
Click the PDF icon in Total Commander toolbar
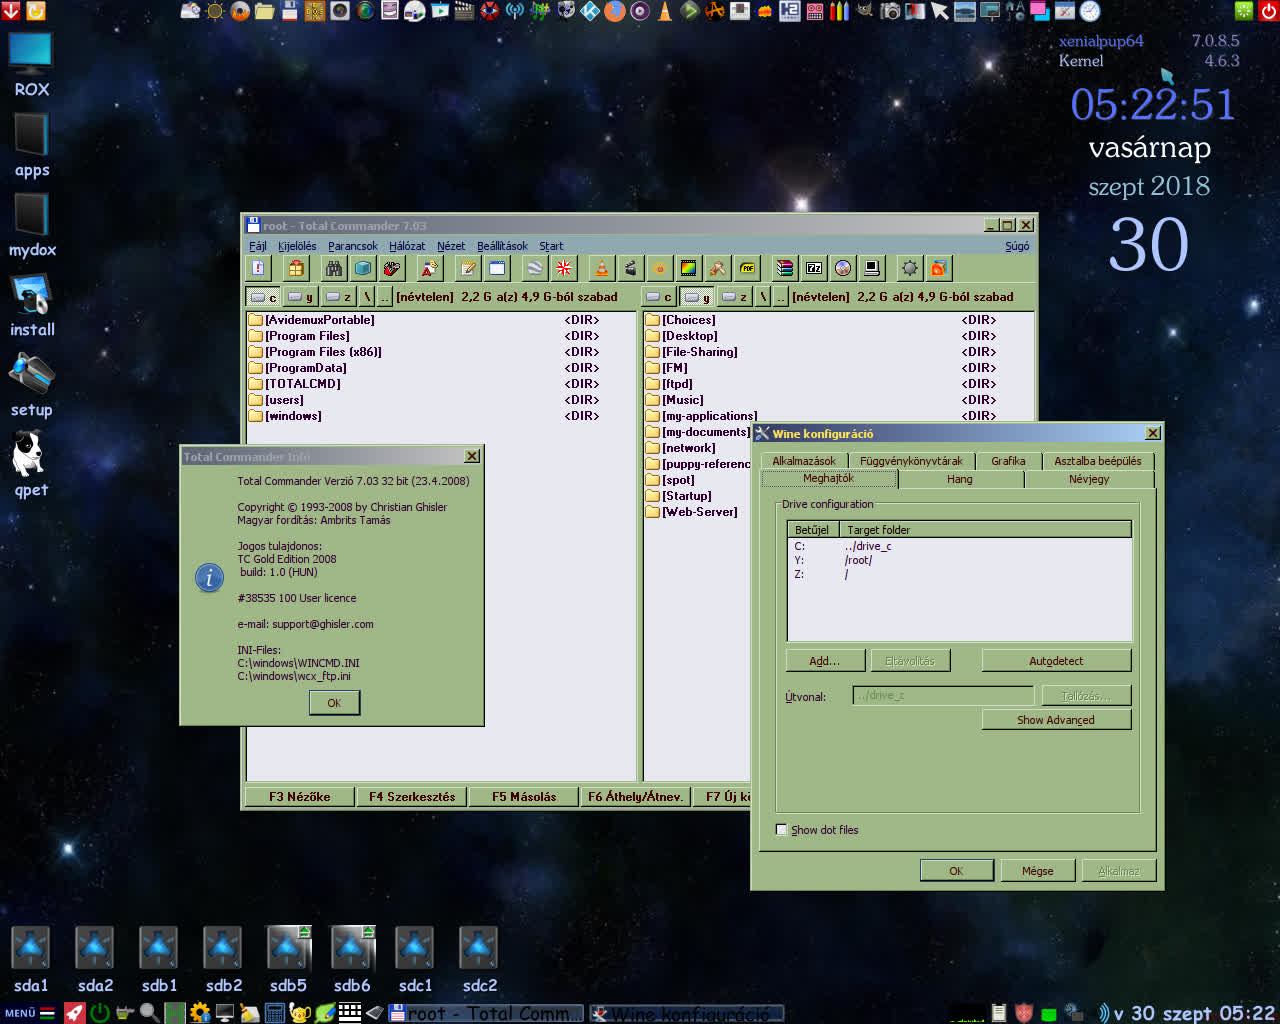[x=747, y=268]
